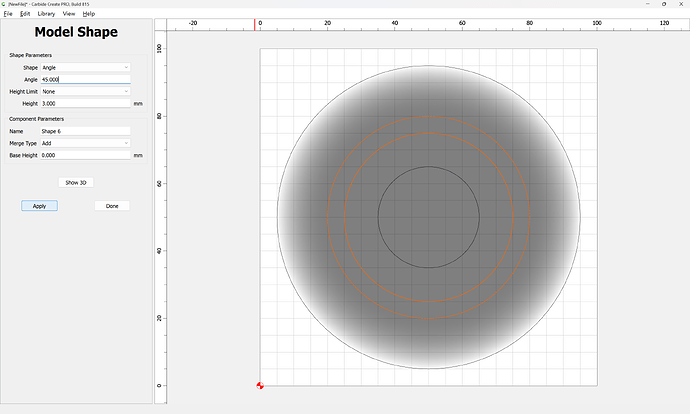Click the Done button
The height and width of the screenshot is (414, 690).
112,206
